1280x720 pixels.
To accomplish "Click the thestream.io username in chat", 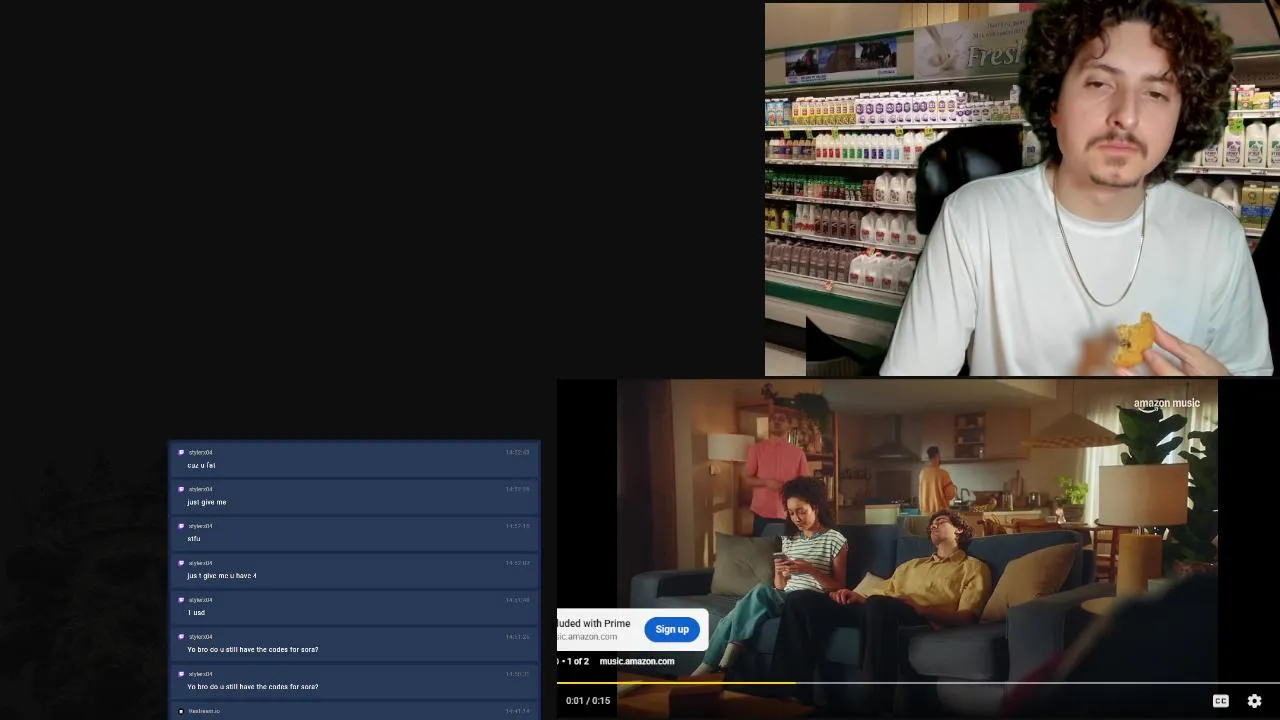I will (x=204, y=711).
